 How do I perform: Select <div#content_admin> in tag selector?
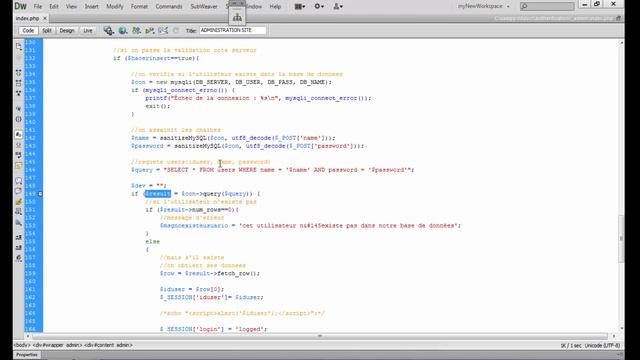[108, 345]
